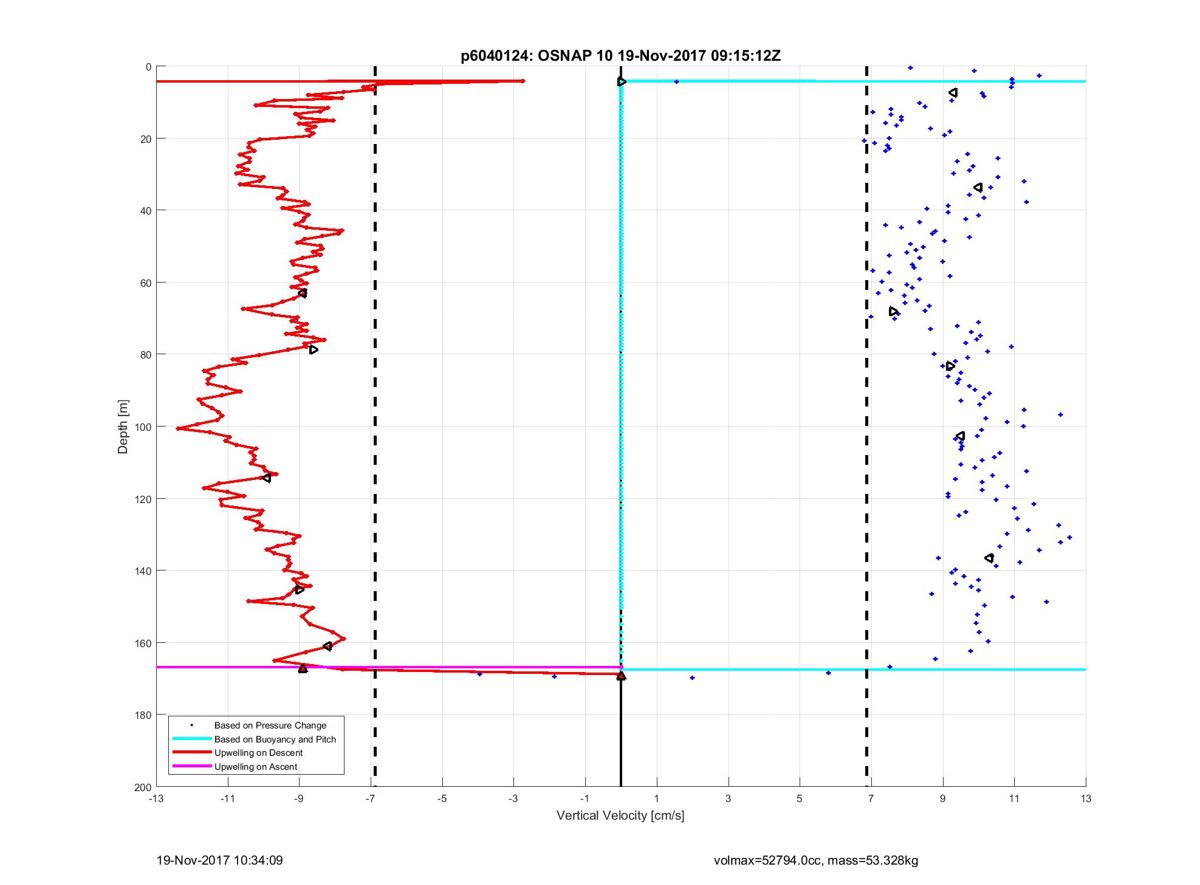Click the depth axis tick label '120'
1200x885 pixels.
pos(143,499)
